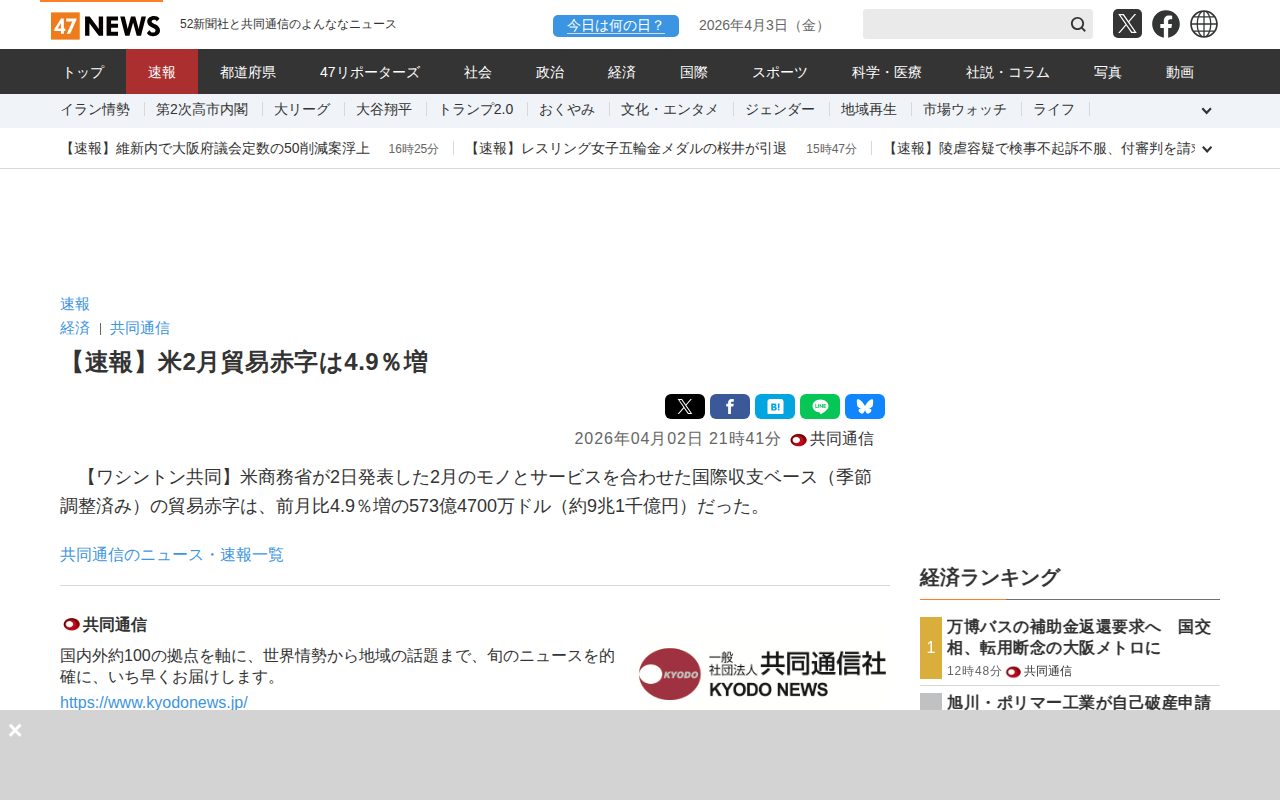Viewport: 1280px width, 800px height.
Task: Click the globe language icon
Action: 1204,24
